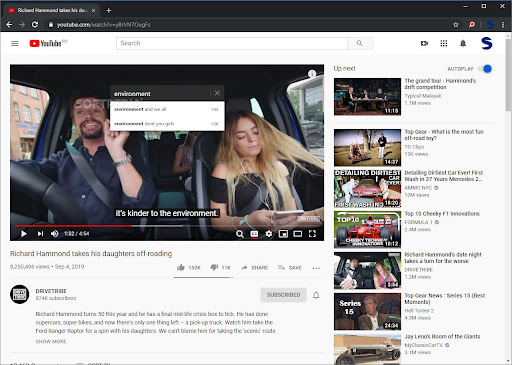Open notifications bell in header
Viewport: 512px width, 365px height.
pos(463,43)
